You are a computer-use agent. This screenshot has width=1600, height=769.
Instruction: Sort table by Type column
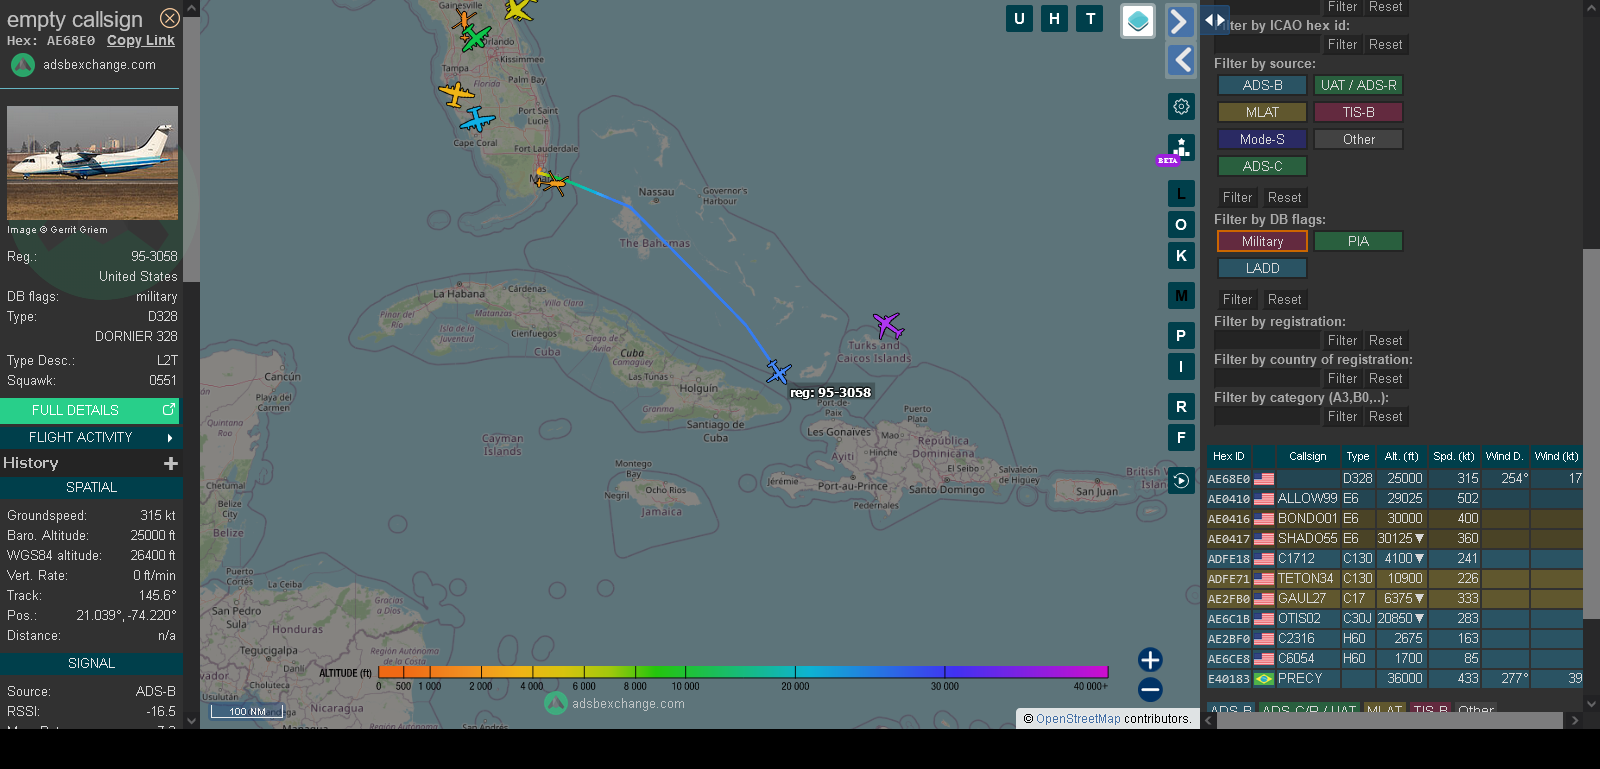coord(1357,457)
